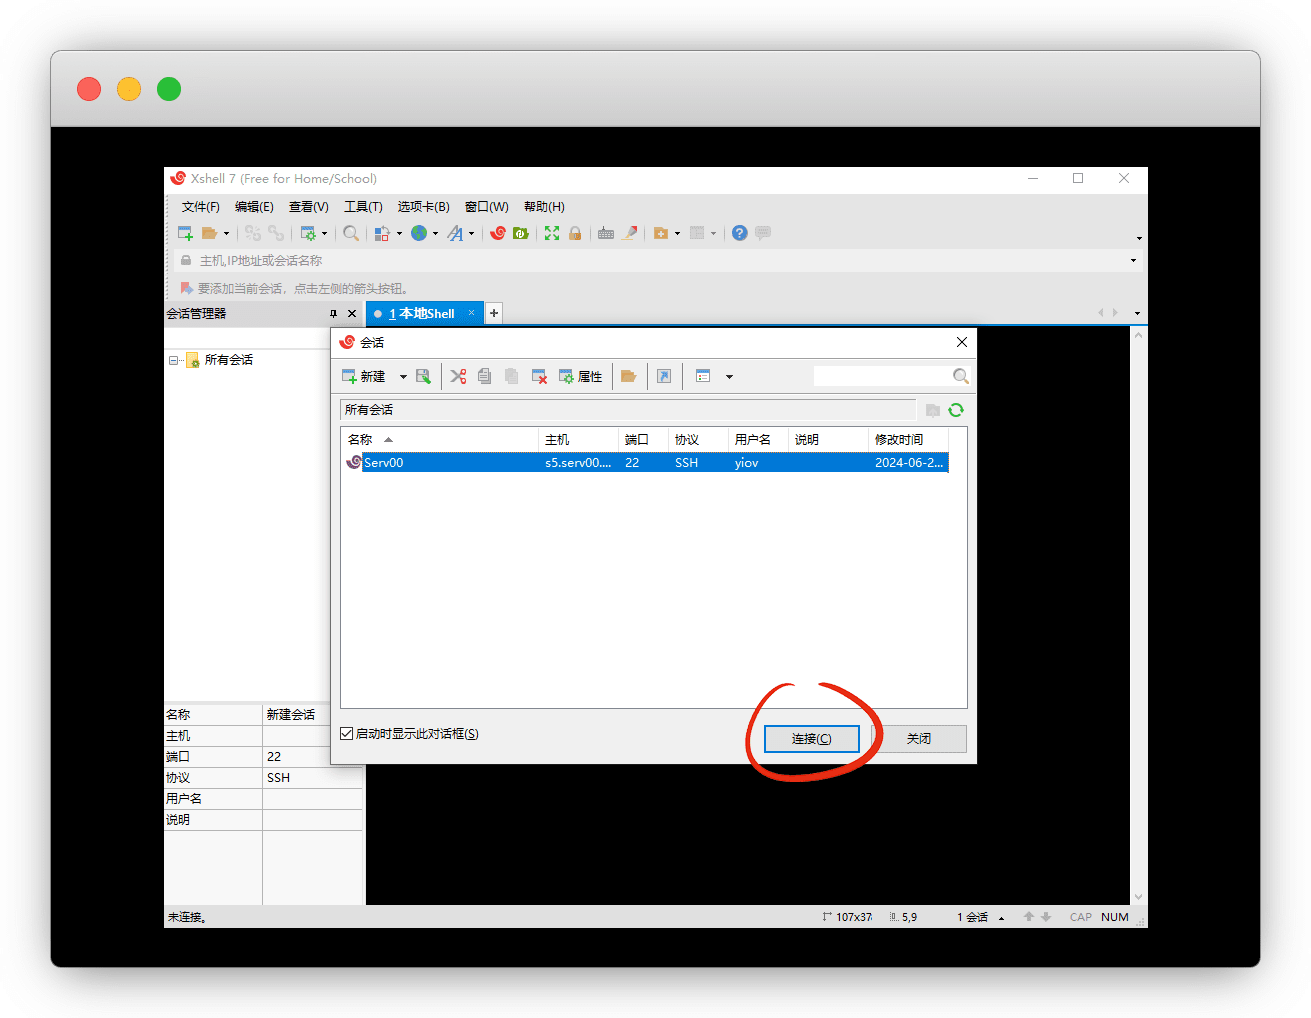Click the magnifier search icon in the main toolbar
This screenshot has width=1311, height=1018.
tap(351, 233)
